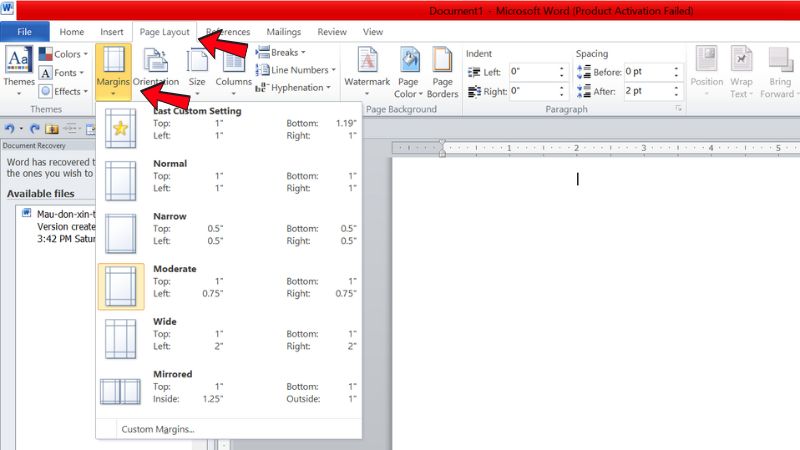This screenshot has height=450, width=800.
Task: Open the Hyphenation dropdown
Action: point(293,87)
